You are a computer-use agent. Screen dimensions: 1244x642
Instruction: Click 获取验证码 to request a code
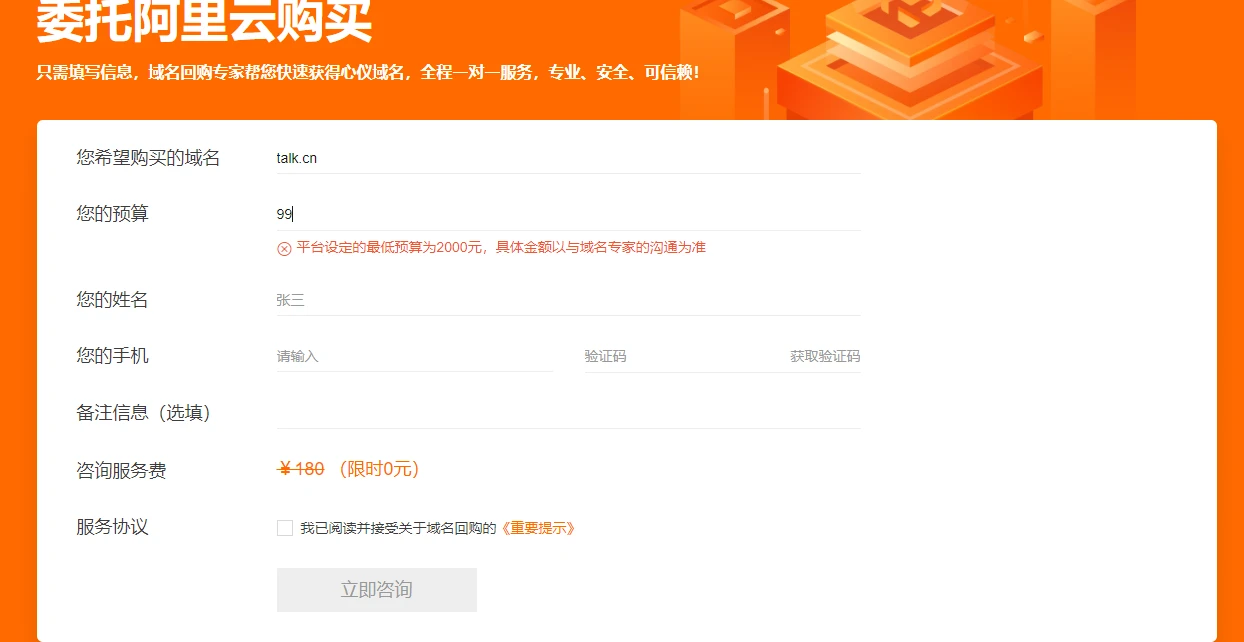pyautogui.click(x=824, y=356)
